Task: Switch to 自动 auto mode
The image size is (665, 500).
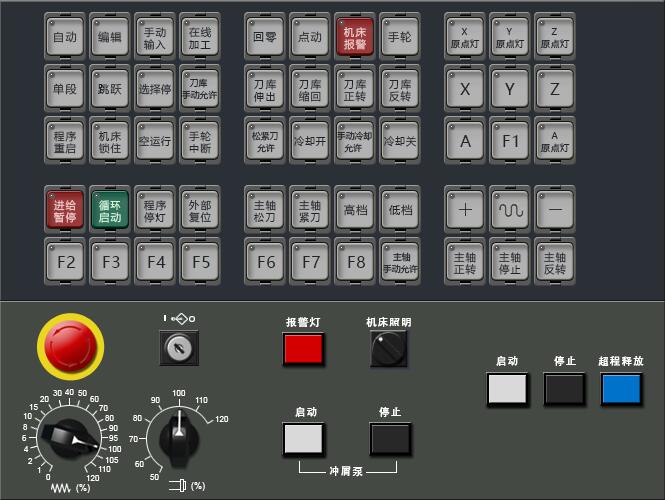Action: (65, 36)
